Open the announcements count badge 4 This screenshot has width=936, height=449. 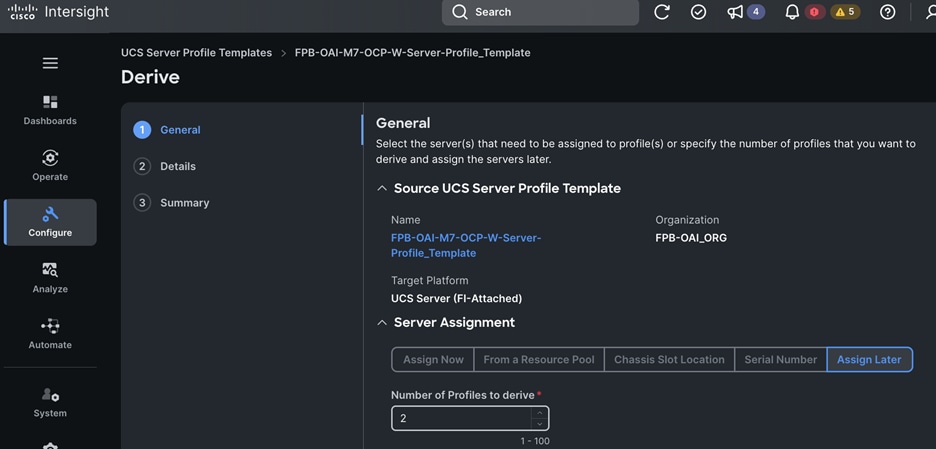pyautogui.click(x=756, y=12)
